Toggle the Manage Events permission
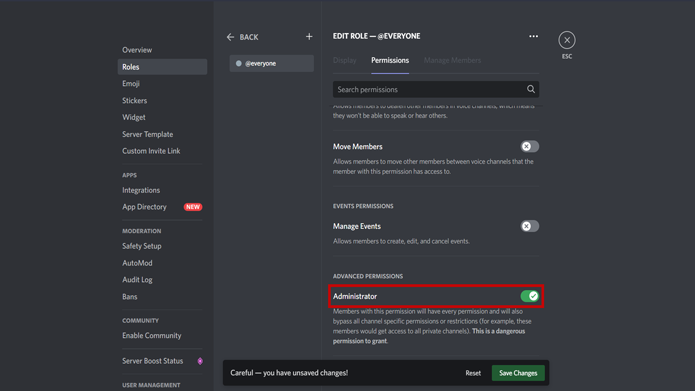This screenshot has width=695, height=391. [x=529, y=226]
